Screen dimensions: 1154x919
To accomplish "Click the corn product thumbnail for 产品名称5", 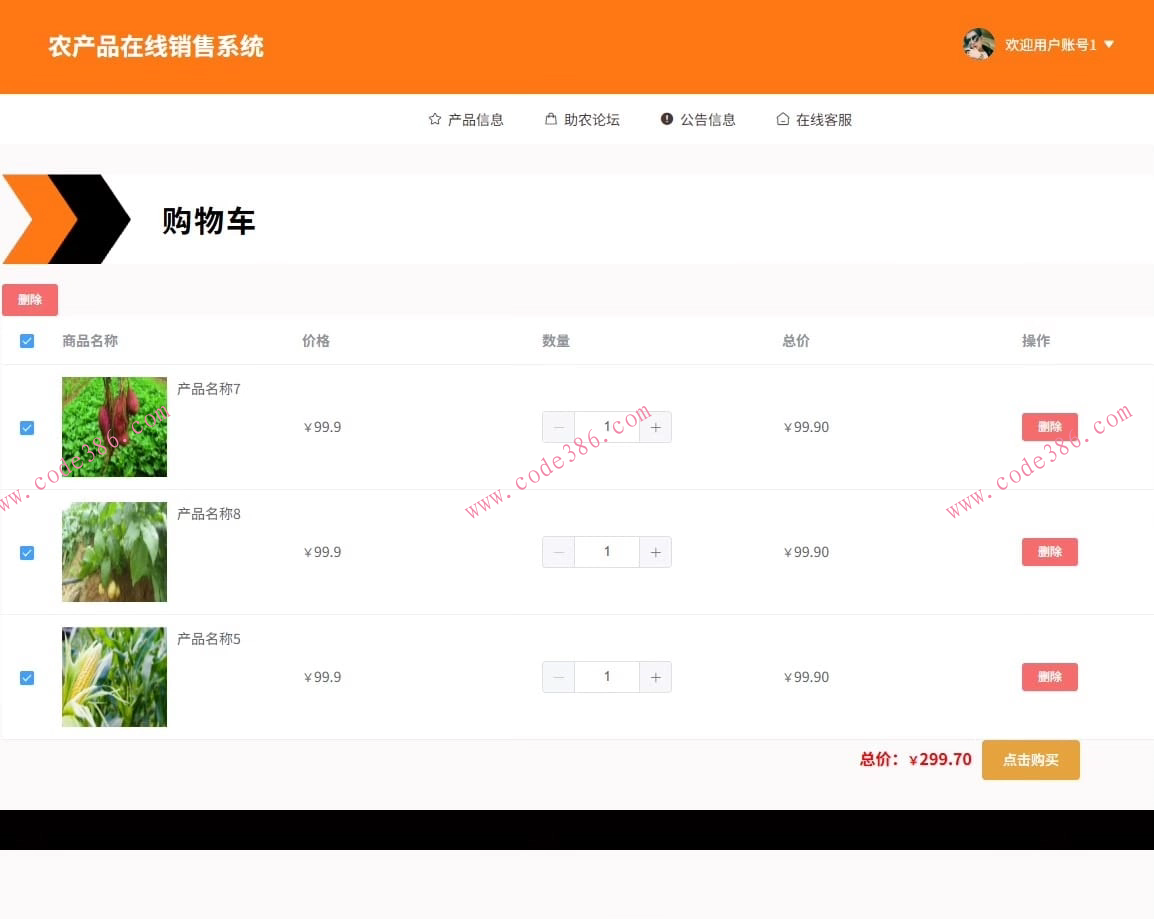I will pyautogui.click(x=114, y=676).
